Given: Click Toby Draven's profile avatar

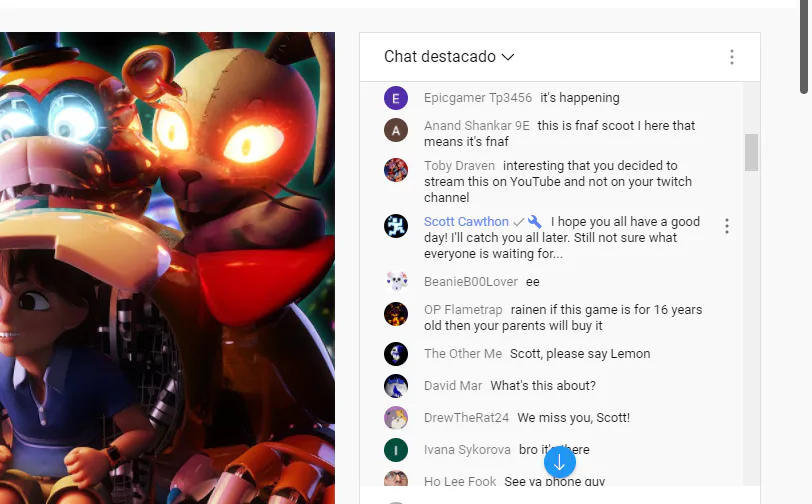Looking at the screenshot, I should 396,170.
